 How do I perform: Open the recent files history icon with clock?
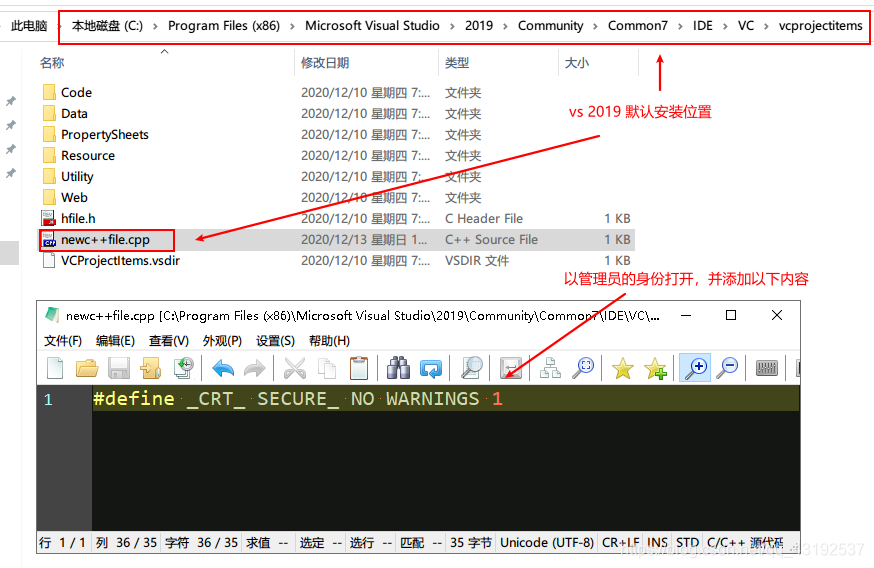183,368
